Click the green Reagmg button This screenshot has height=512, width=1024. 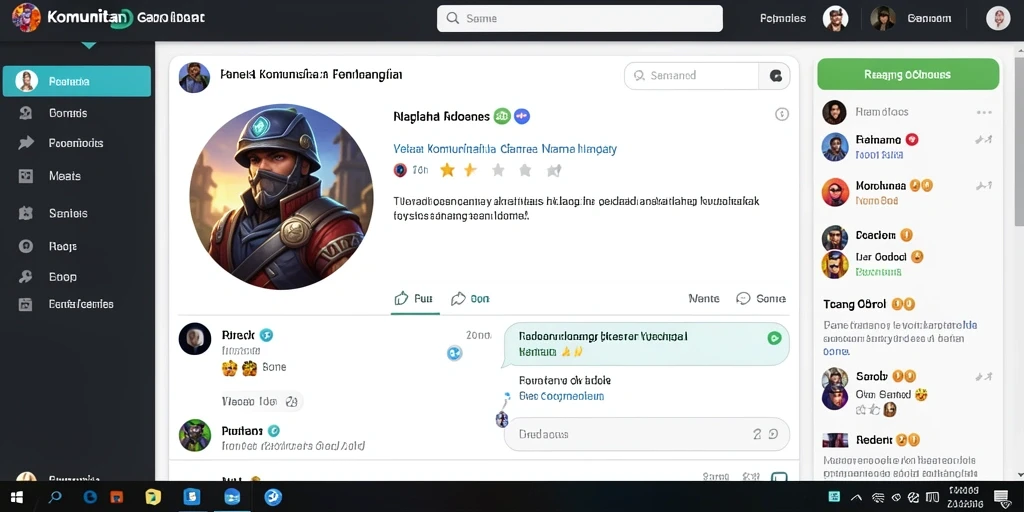point(908,74)
